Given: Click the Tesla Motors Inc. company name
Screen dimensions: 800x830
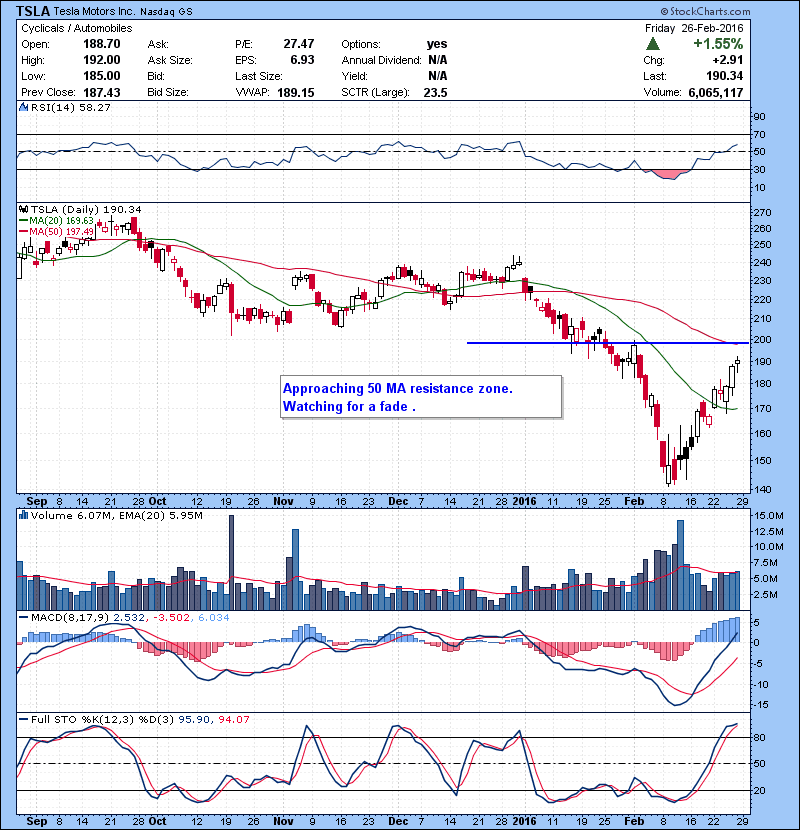Looking at the screenshot, I should coord(94,12).
